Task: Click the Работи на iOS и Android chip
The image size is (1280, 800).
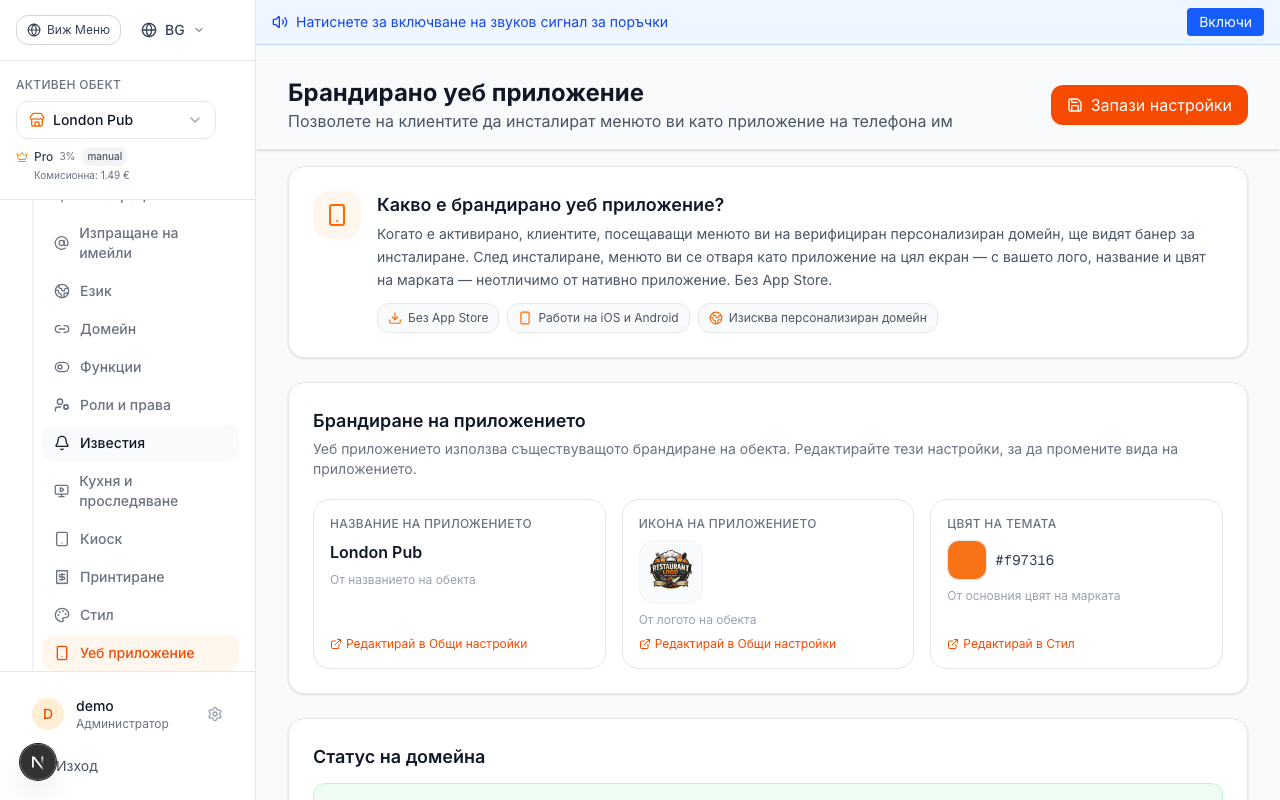Action: pos(598,318)
